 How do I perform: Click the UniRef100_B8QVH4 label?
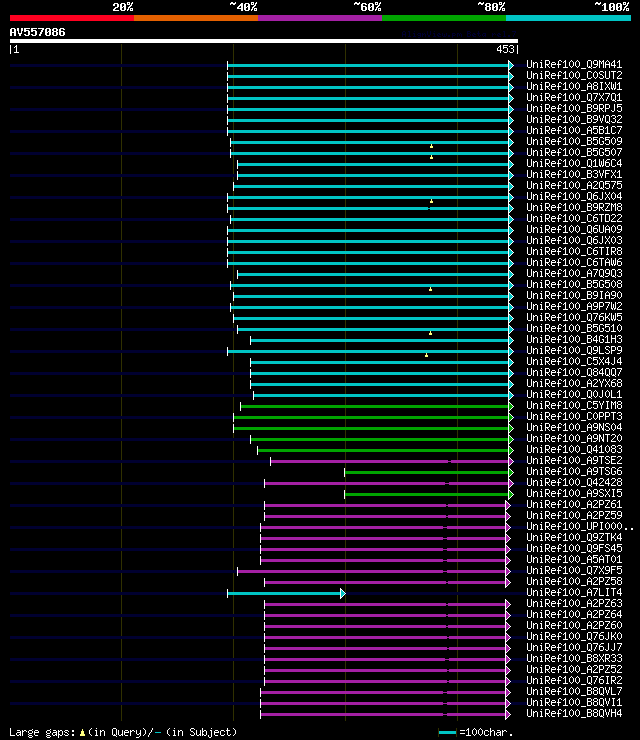tap(574, 712)
